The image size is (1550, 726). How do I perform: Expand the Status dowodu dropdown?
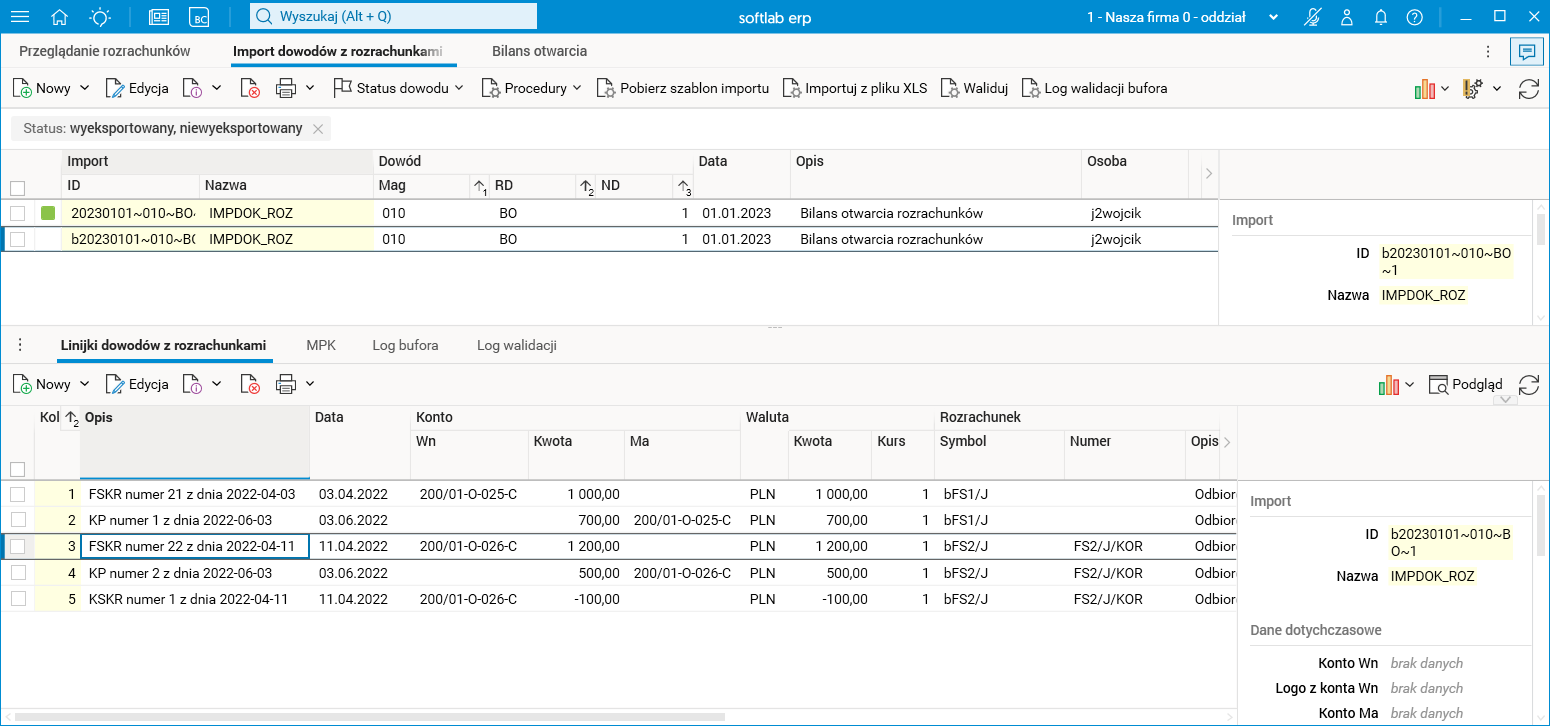tap(399, 88)
